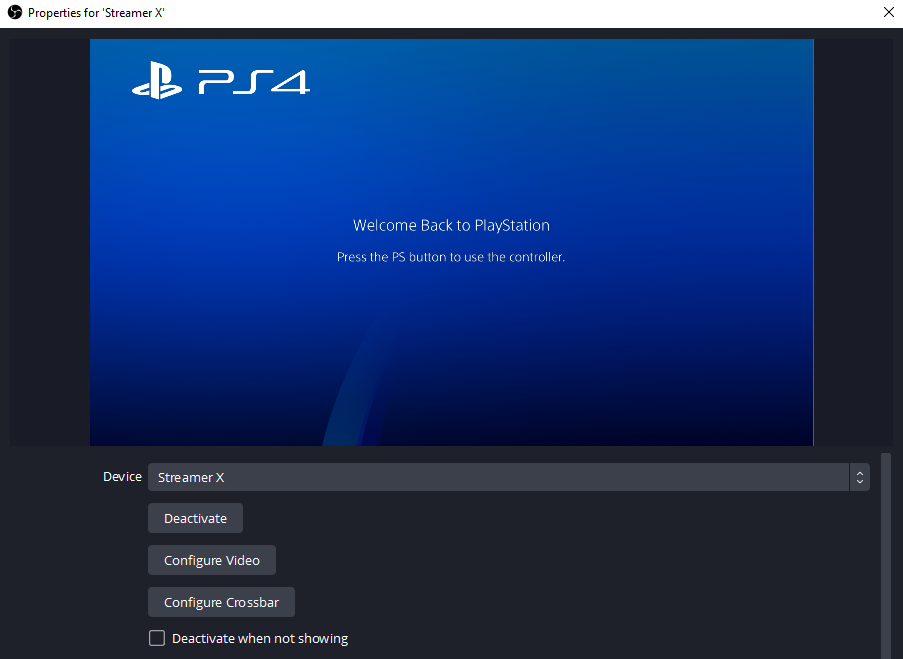This screenshot has width=903, height=659.
Task: Click the 'Press the PS button' message text
Action: [451, 257]
